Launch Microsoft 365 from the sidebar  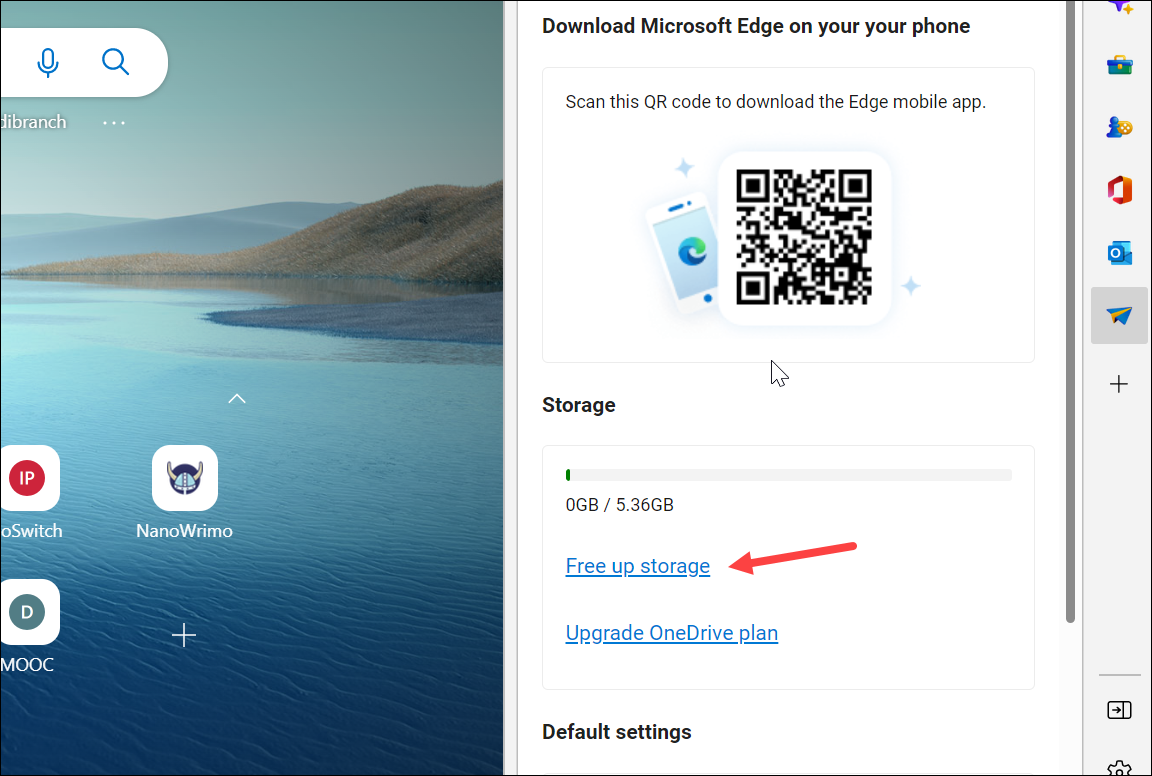(1120, 190)
